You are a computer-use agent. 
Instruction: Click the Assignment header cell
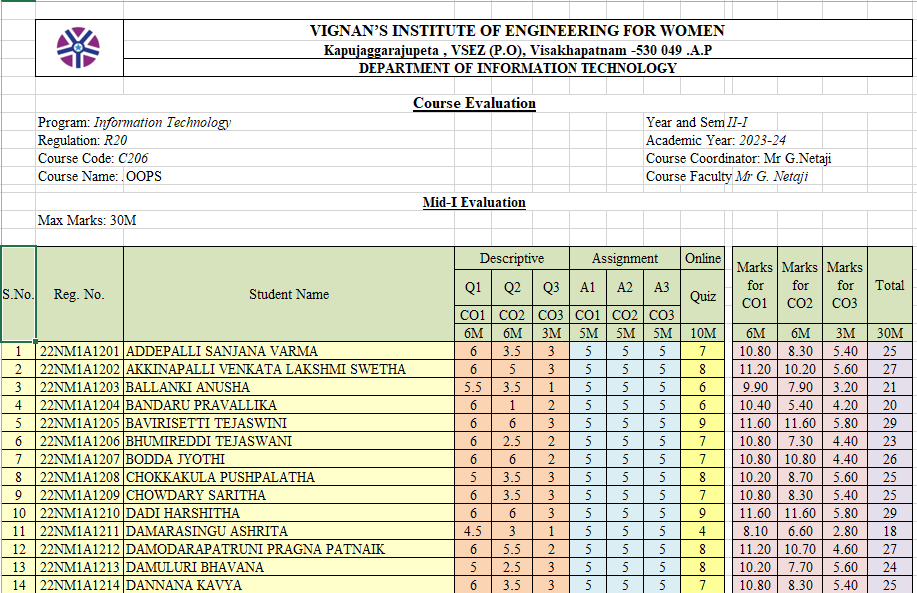(625, 258)
